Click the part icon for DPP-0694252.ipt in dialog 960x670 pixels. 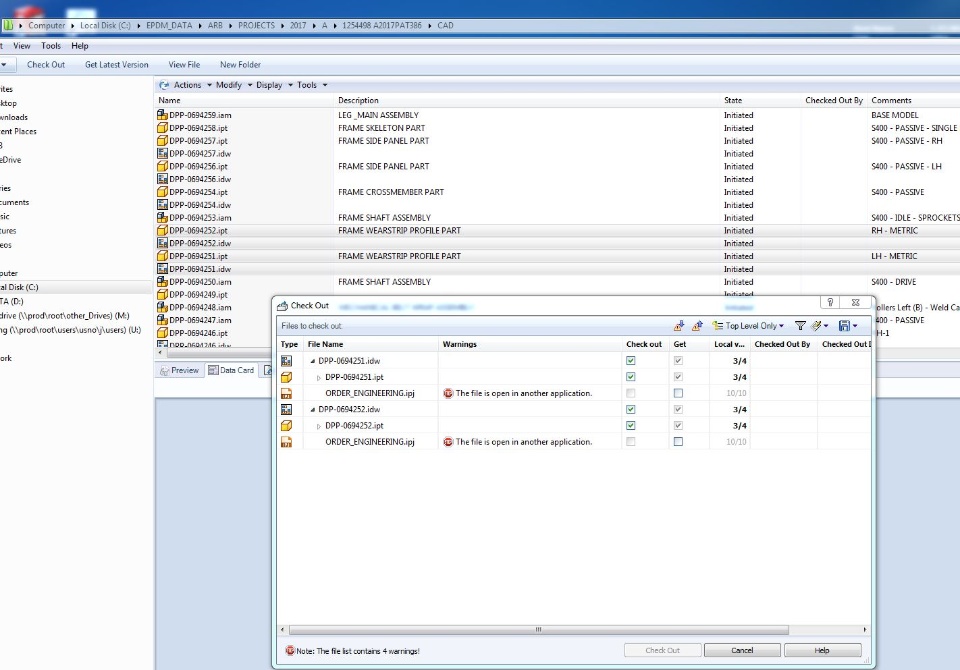(286, 426)
